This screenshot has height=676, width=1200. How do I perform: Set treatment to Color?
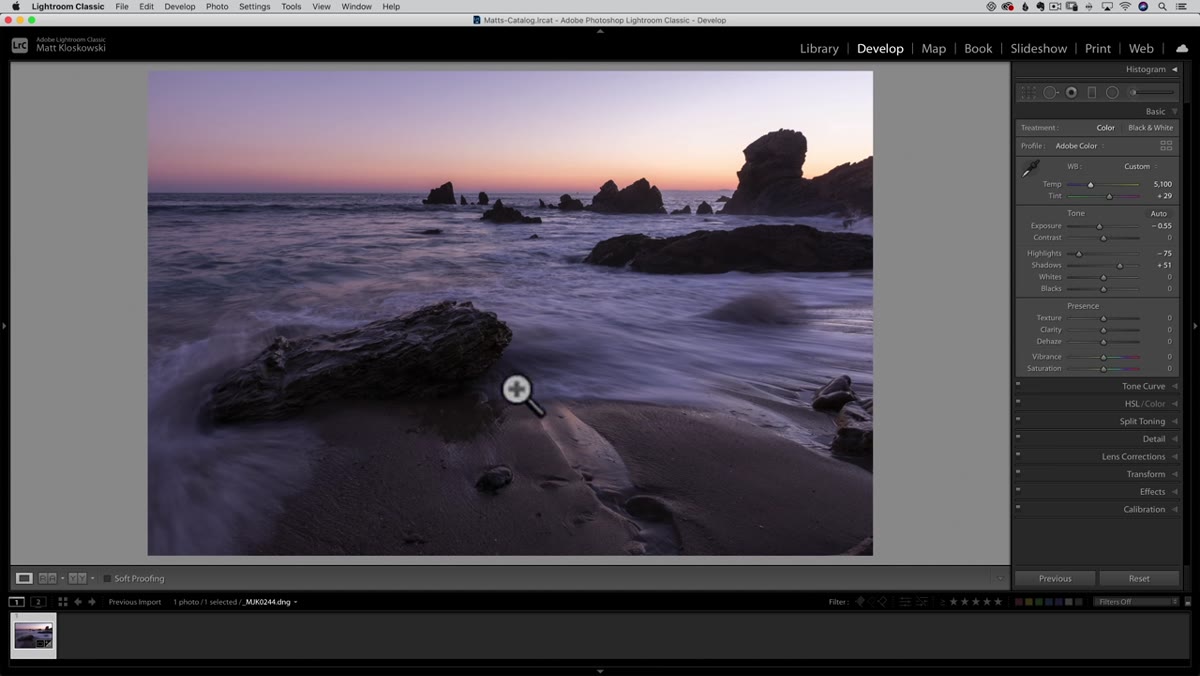coord(1105,128)
